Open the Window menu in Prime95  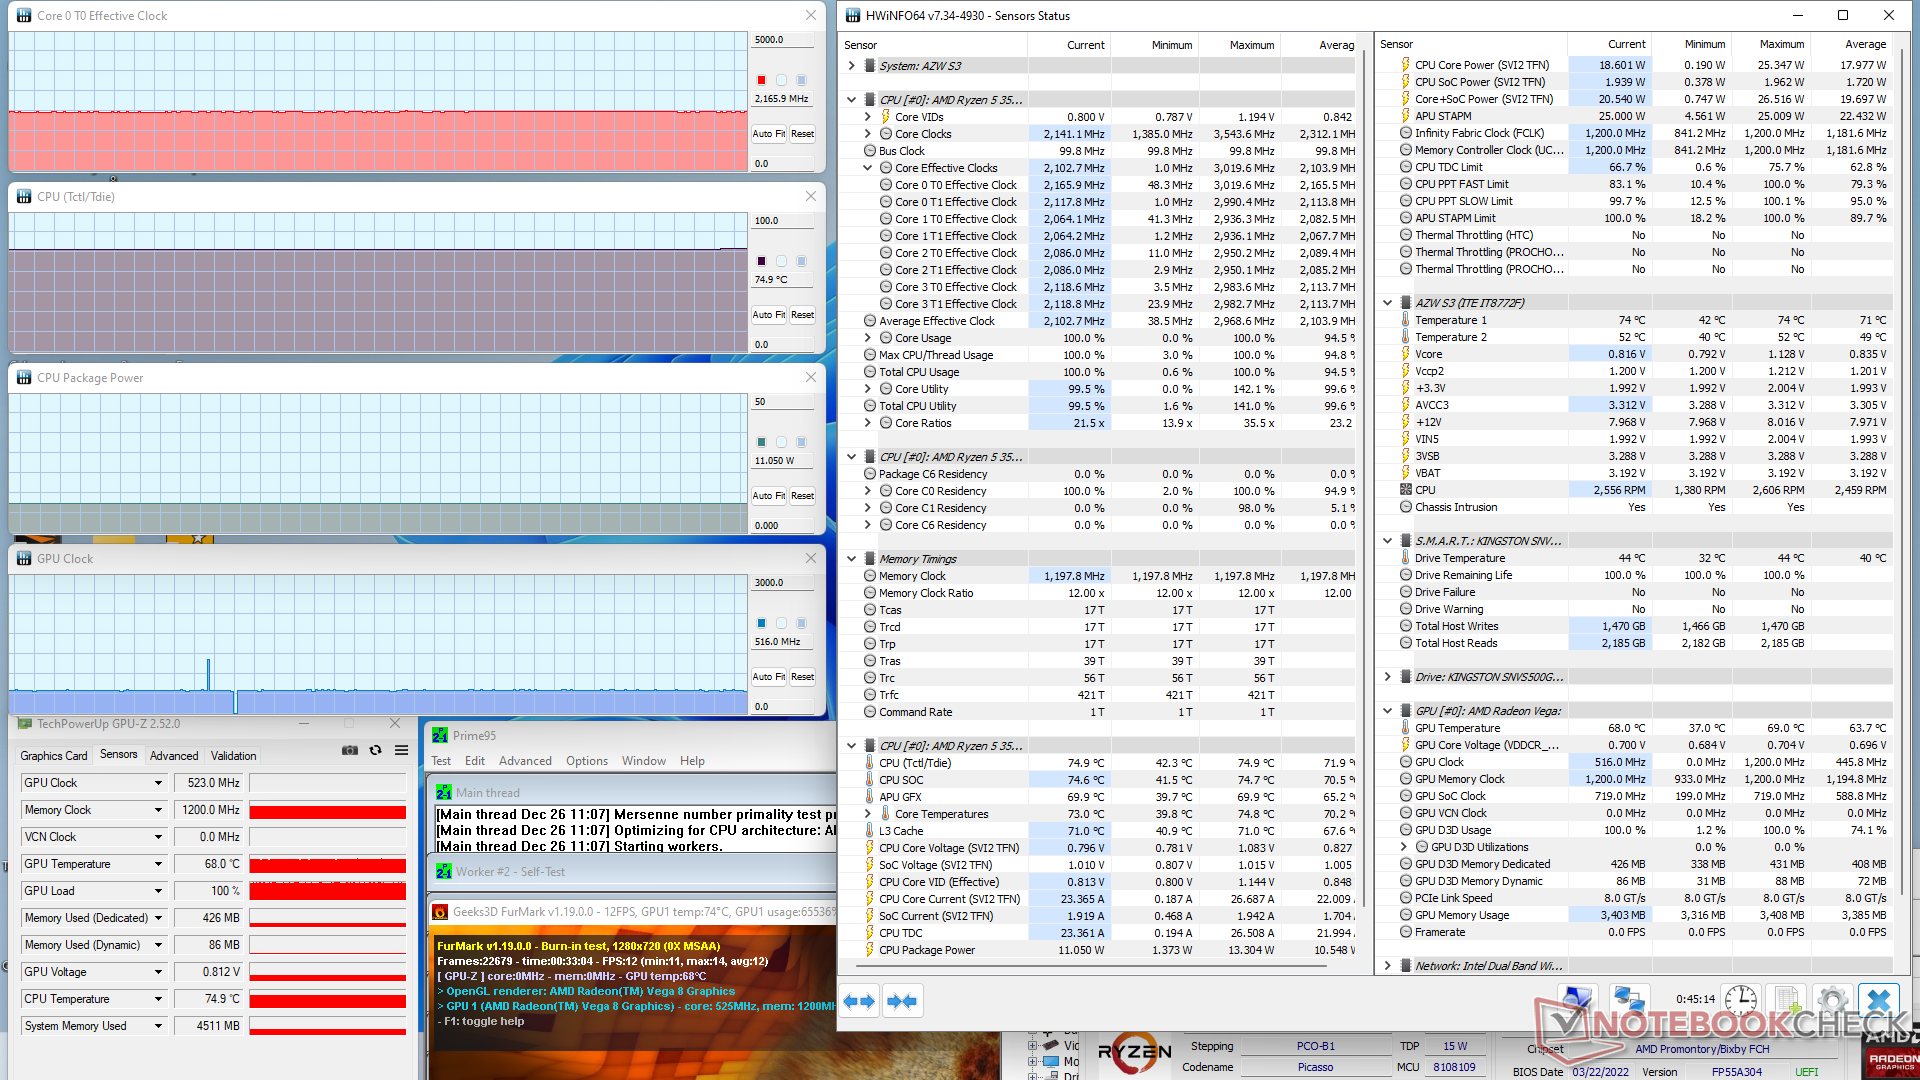coord(644,761)
